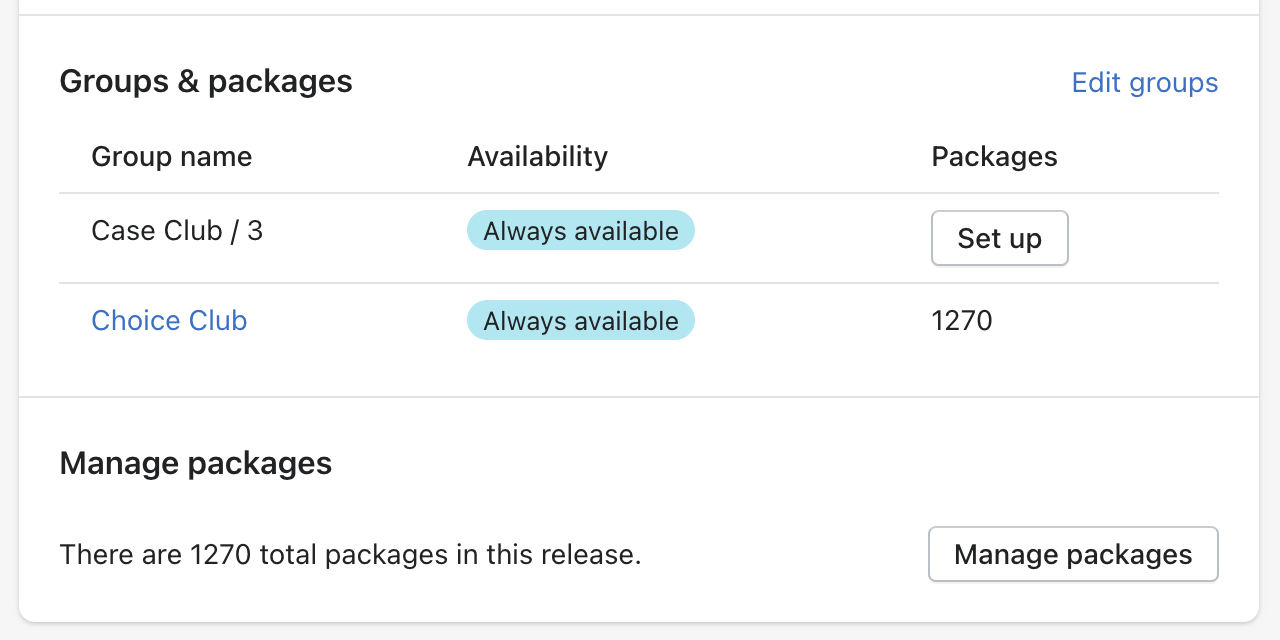Screen dimensions: 1280x640
Task: Click the total packages in this release text
Action: [x=350, y=554]
